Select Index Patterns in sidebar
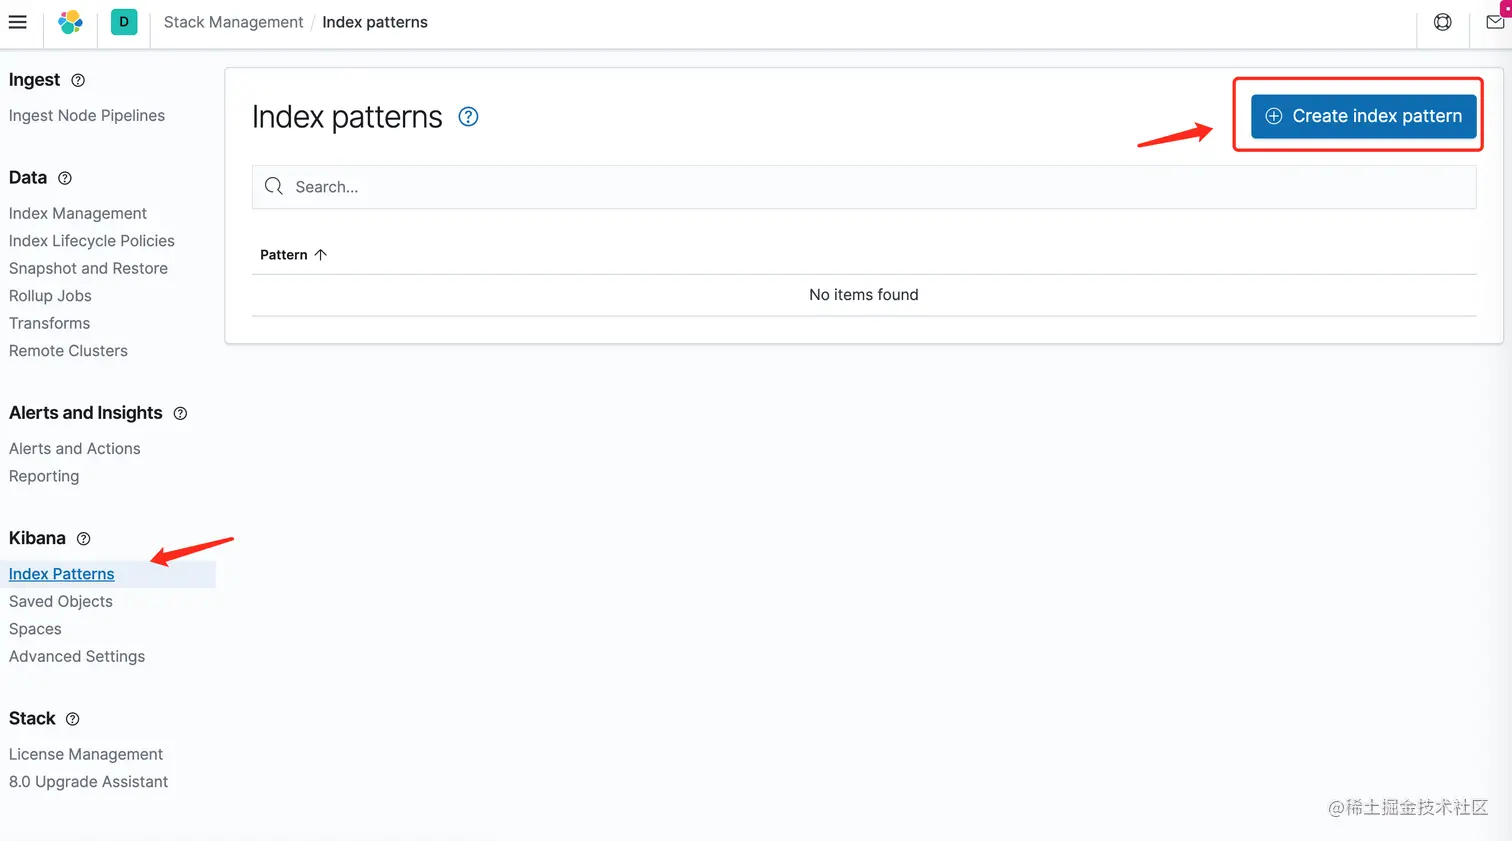 pyautogui.click(x=62, y=574)
